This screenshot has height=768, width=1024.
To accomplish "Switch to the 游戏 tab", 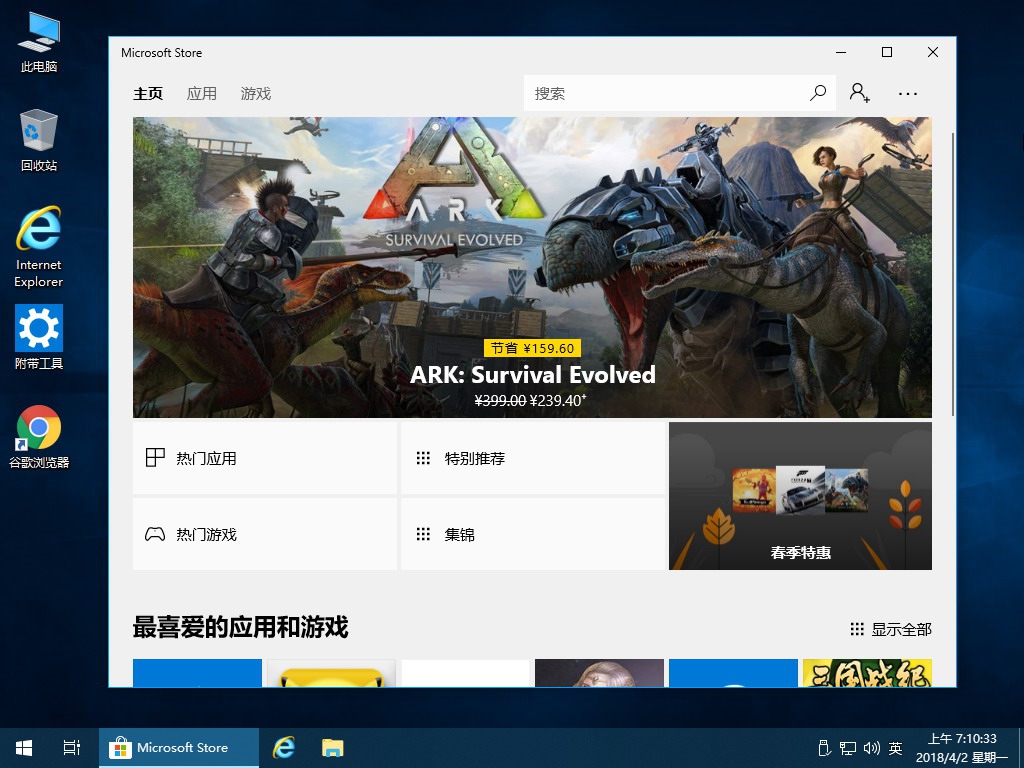I will (x=255, y=93).
